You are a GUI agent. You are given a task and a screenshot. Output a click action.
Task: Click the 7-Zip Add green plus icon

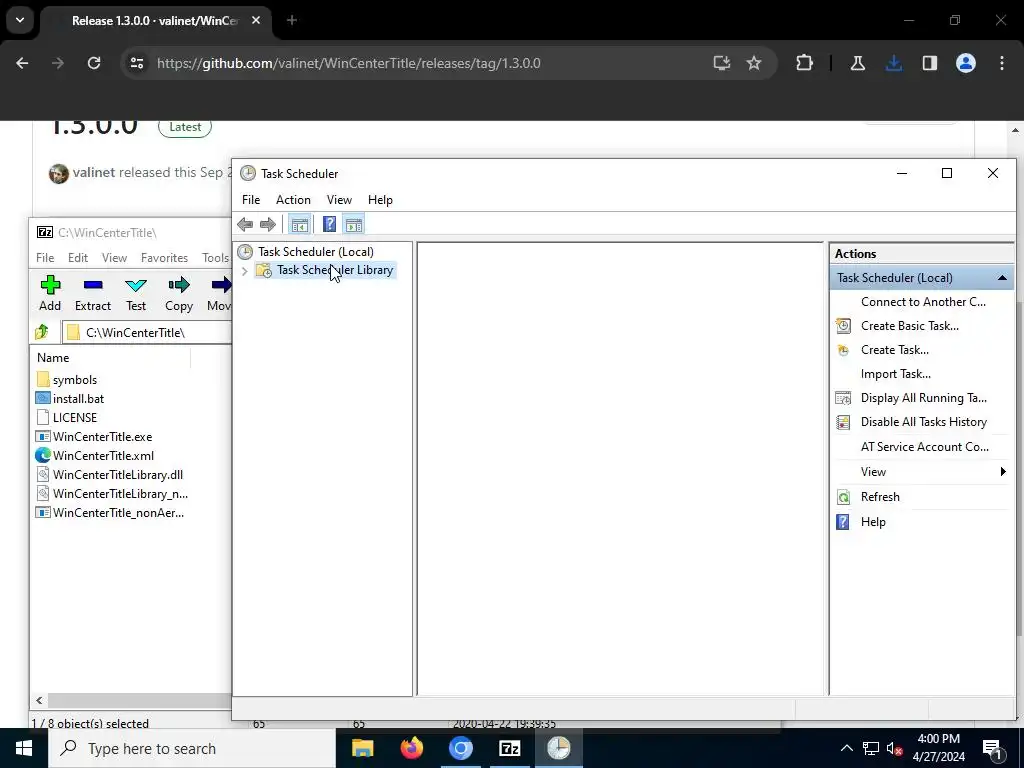pyautogui.click(x=50, y=285)
